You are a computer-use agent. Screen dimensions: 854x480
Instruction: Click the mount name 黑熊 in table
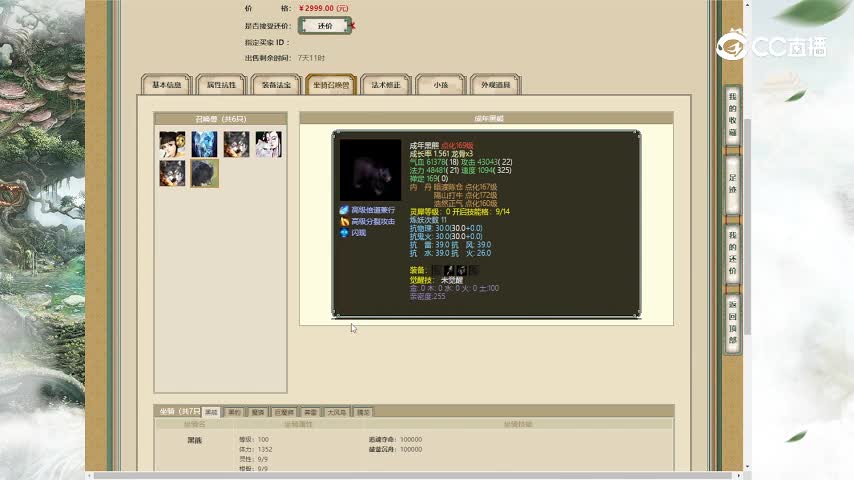pos(194,440)
